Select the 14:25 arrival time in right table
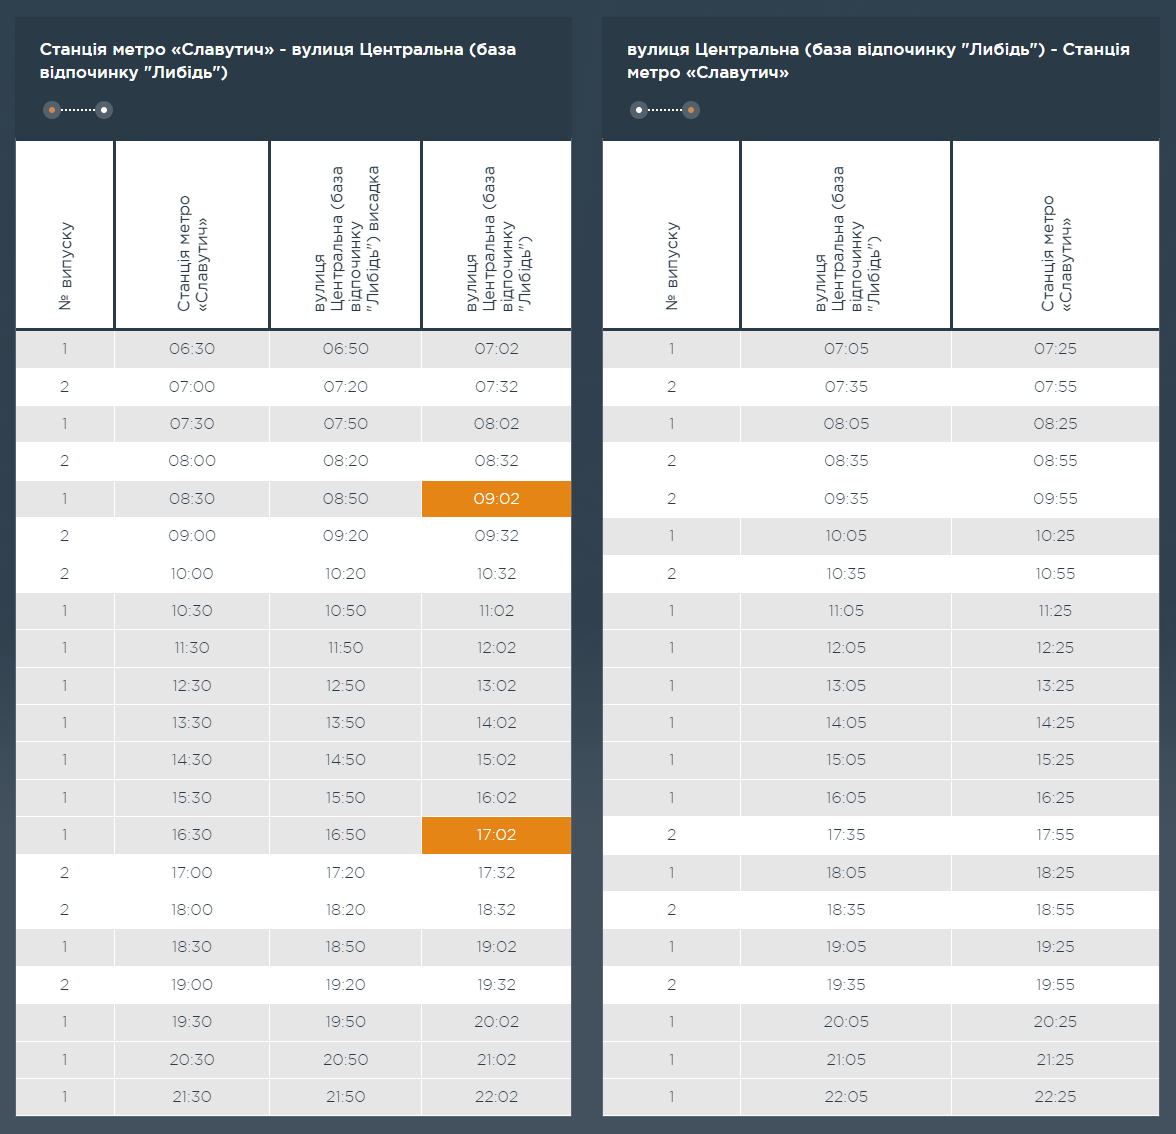1176x1134 pixels. tap(1055, 723)
